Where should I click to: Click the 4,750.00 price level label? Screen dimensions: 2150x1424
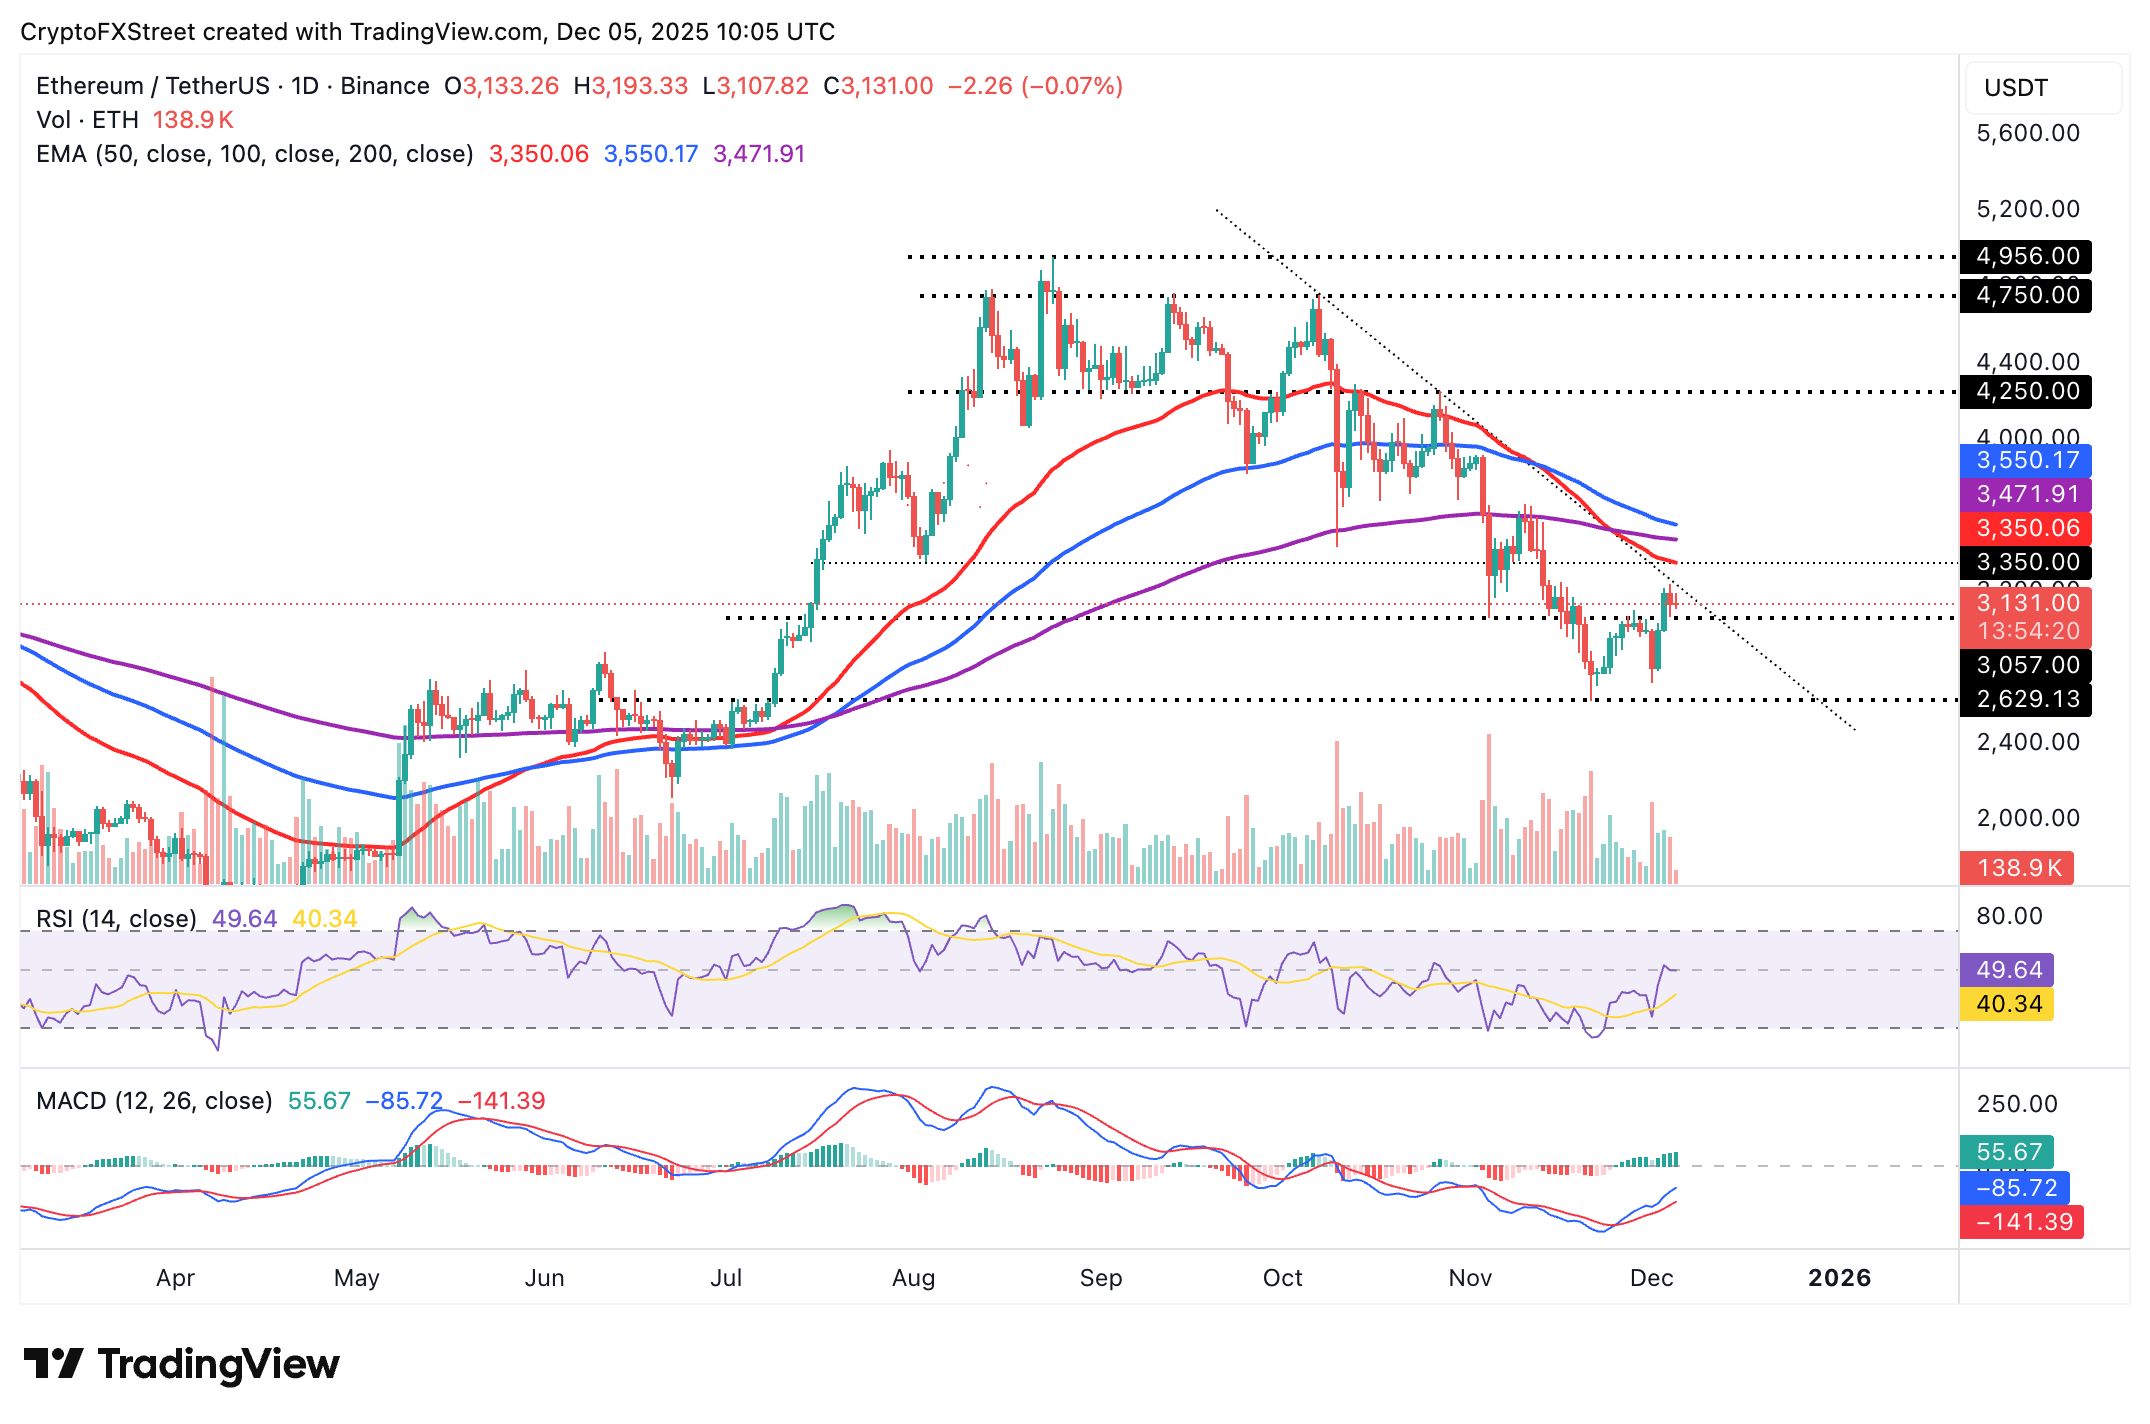(x=2026, y=295)
